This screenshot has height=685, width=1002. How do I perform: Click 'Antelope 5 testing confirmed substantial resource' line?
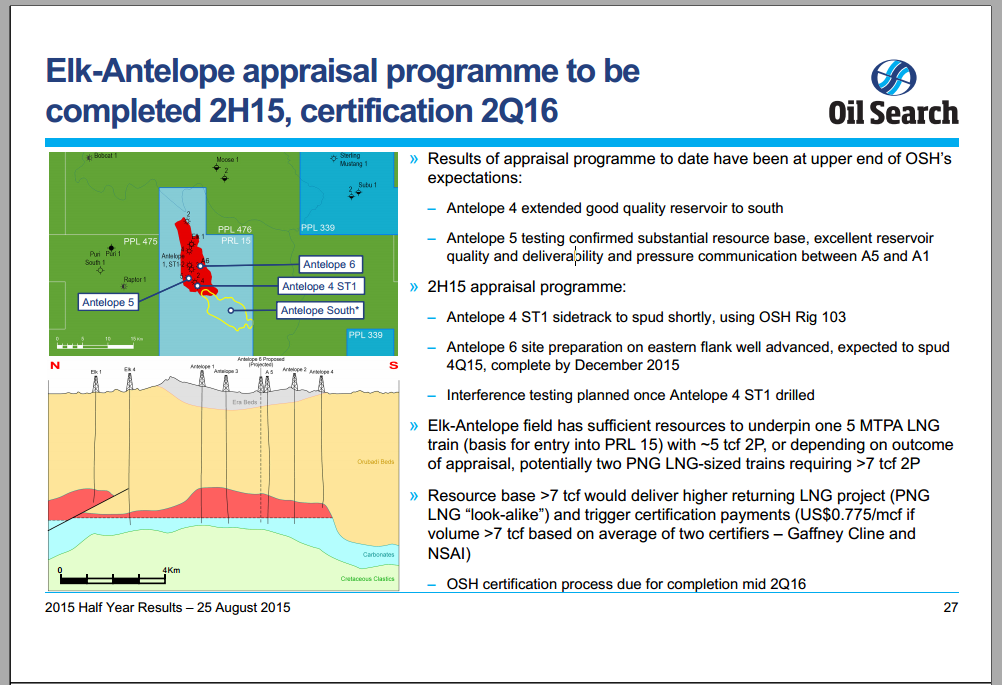click(690, 247)
